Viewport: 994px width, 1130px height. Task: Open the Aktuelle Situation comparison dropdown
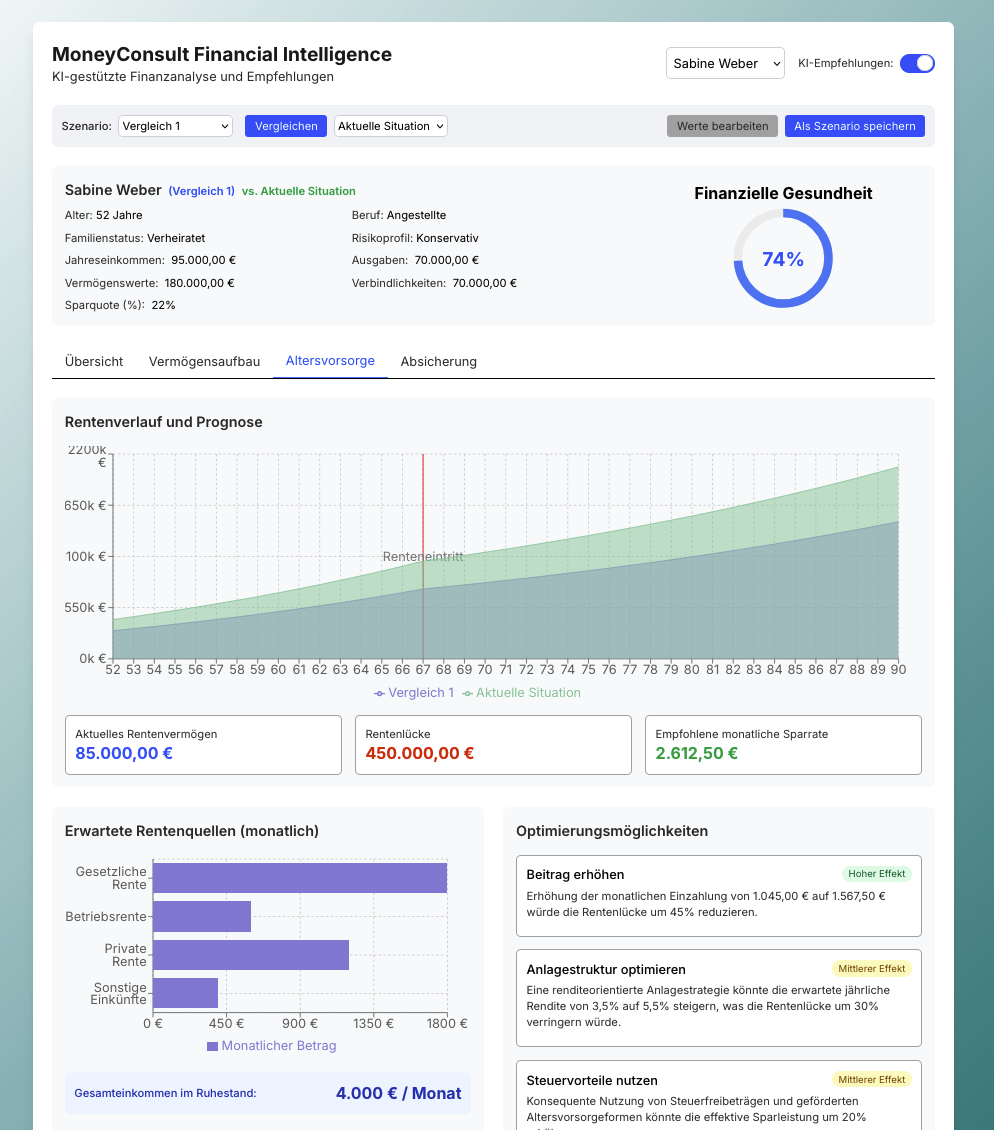[391, 126]
